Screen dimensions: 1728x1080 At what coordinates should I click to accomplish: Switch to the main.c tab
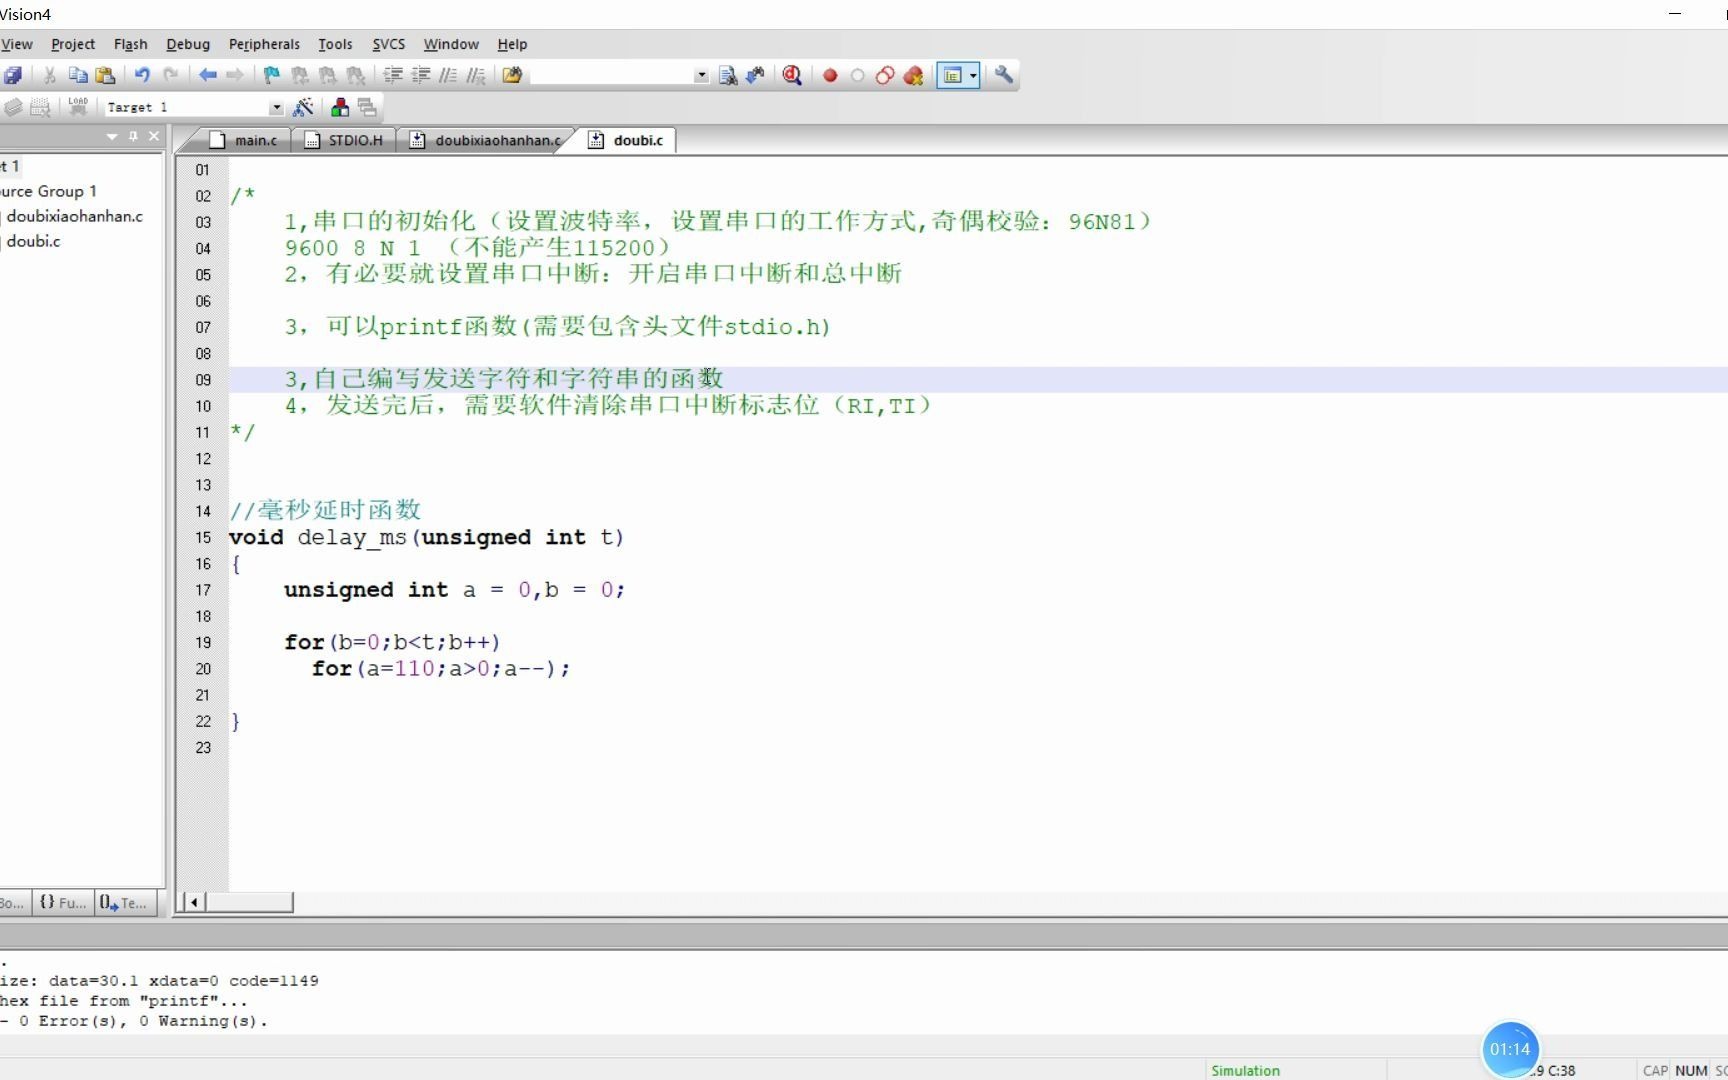(244, 140)
